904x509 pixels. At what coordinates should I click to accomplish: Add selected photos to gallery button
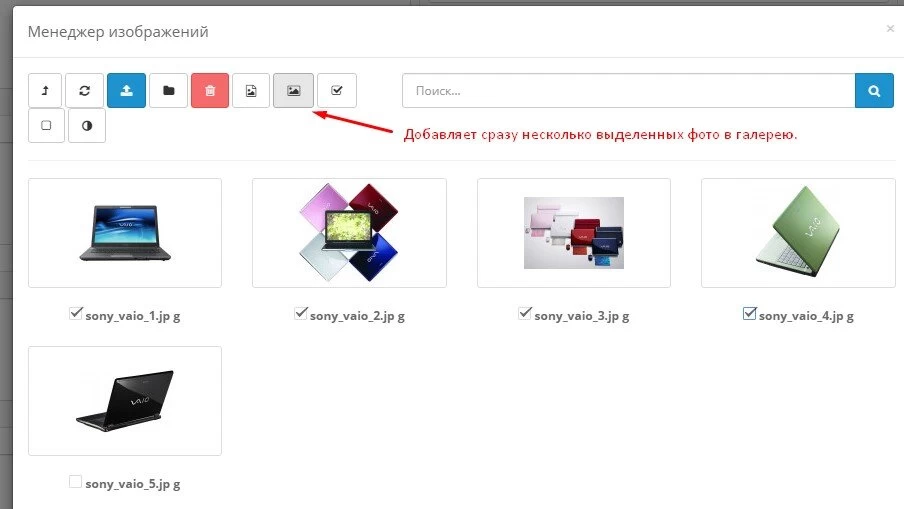293,91
